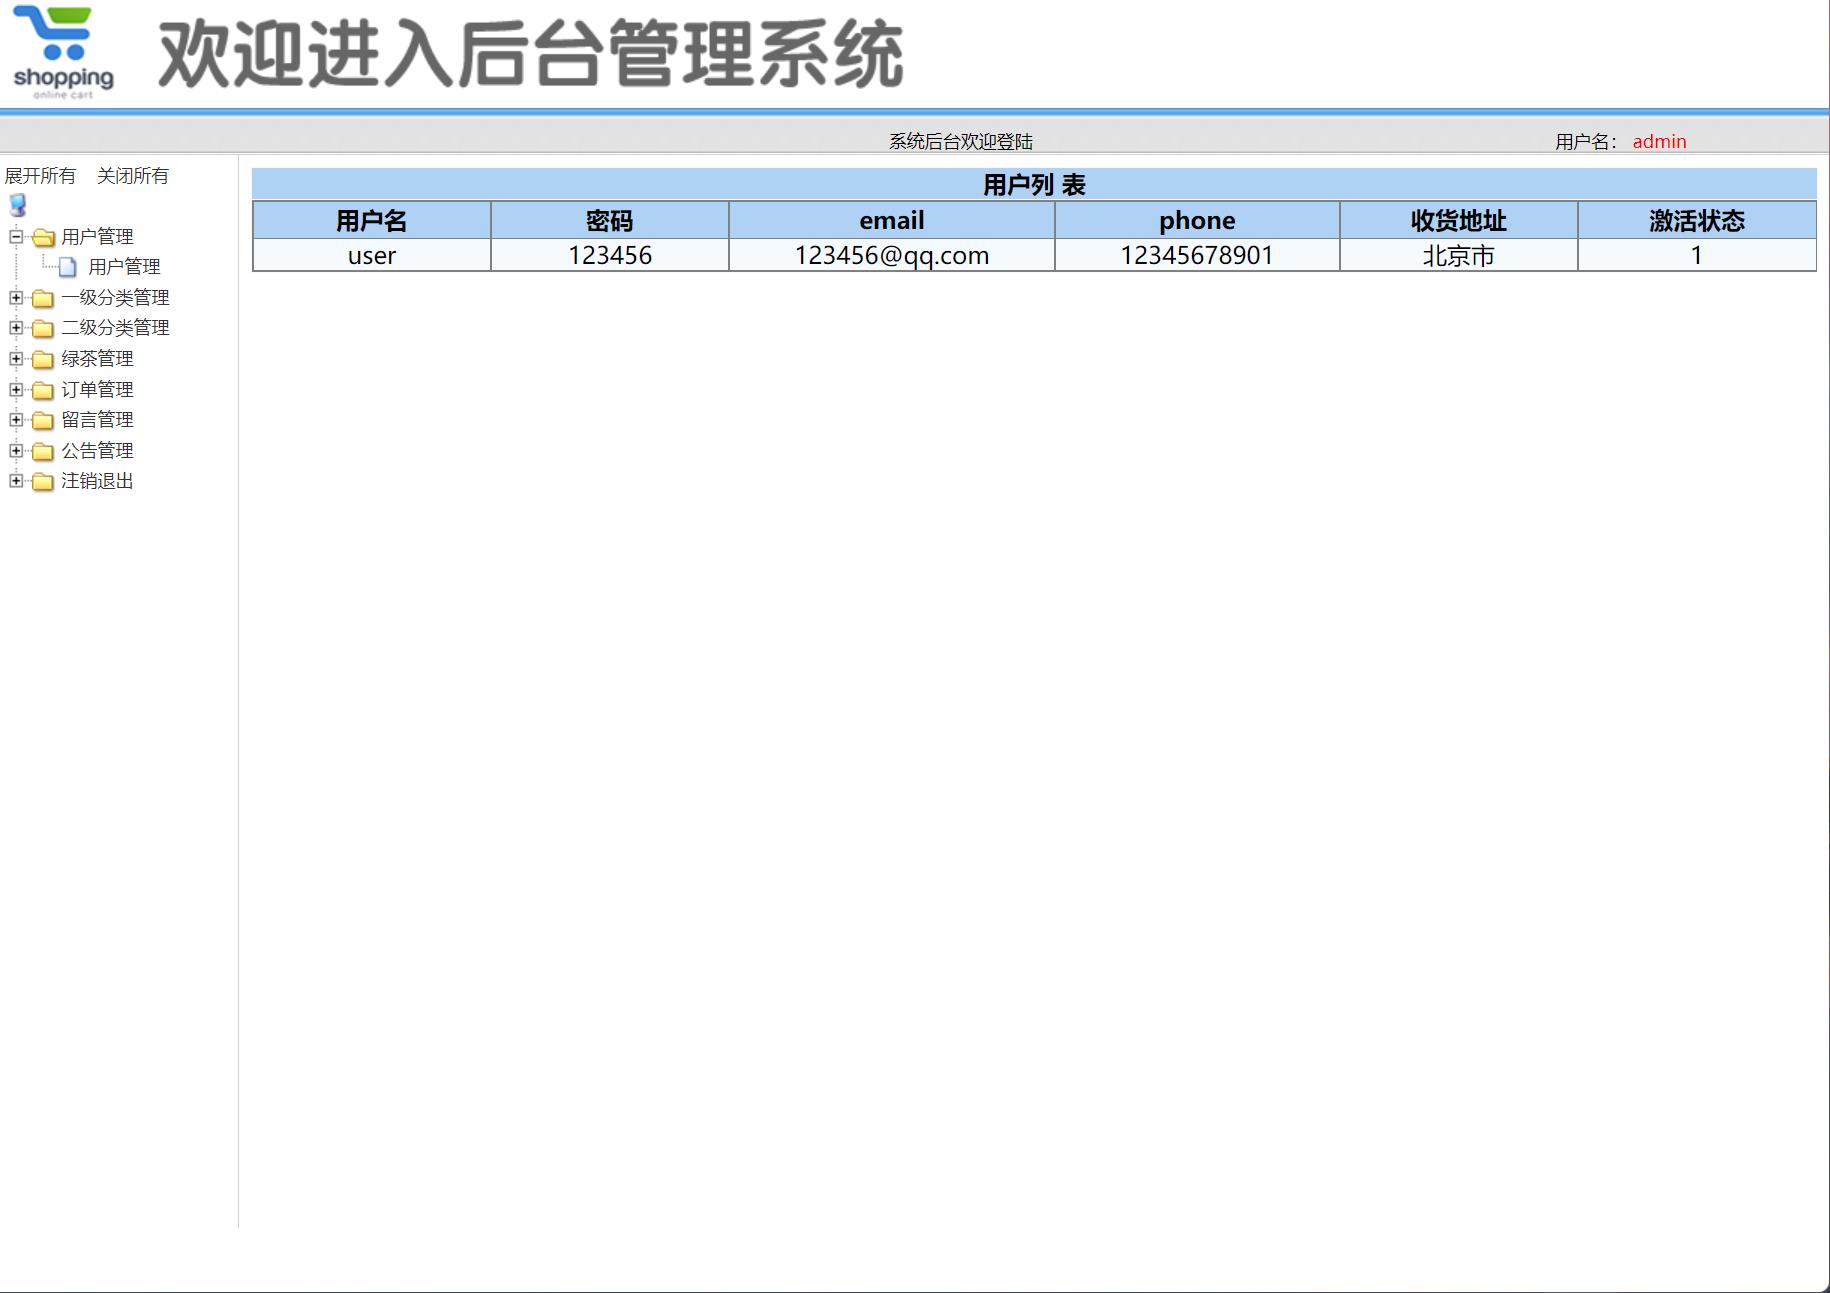Click 展开所有 to expand all nodes
Viewport: 1830px width, 1293px height.
tap(41, 175)
